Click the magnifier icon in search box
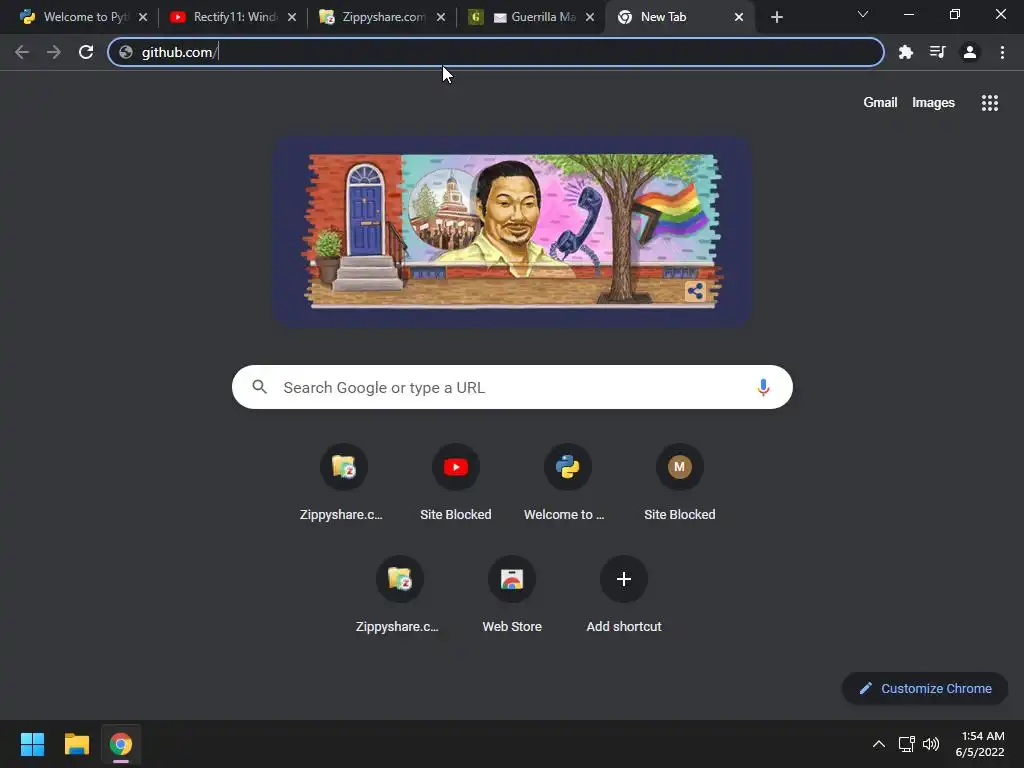 point(260,387)
